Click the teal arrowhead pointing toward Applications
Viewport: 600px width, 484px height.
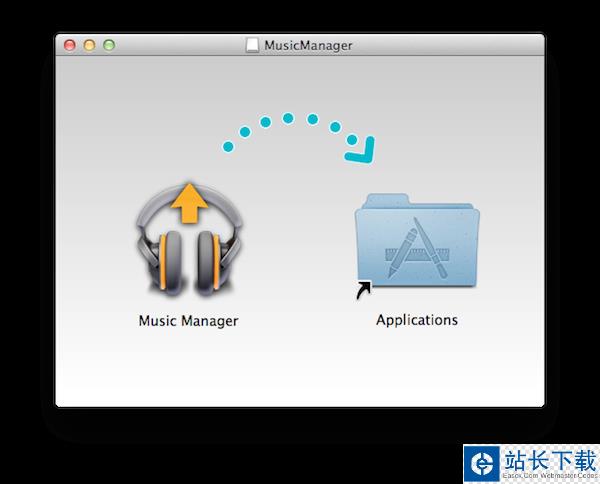(x=361, y=150)
